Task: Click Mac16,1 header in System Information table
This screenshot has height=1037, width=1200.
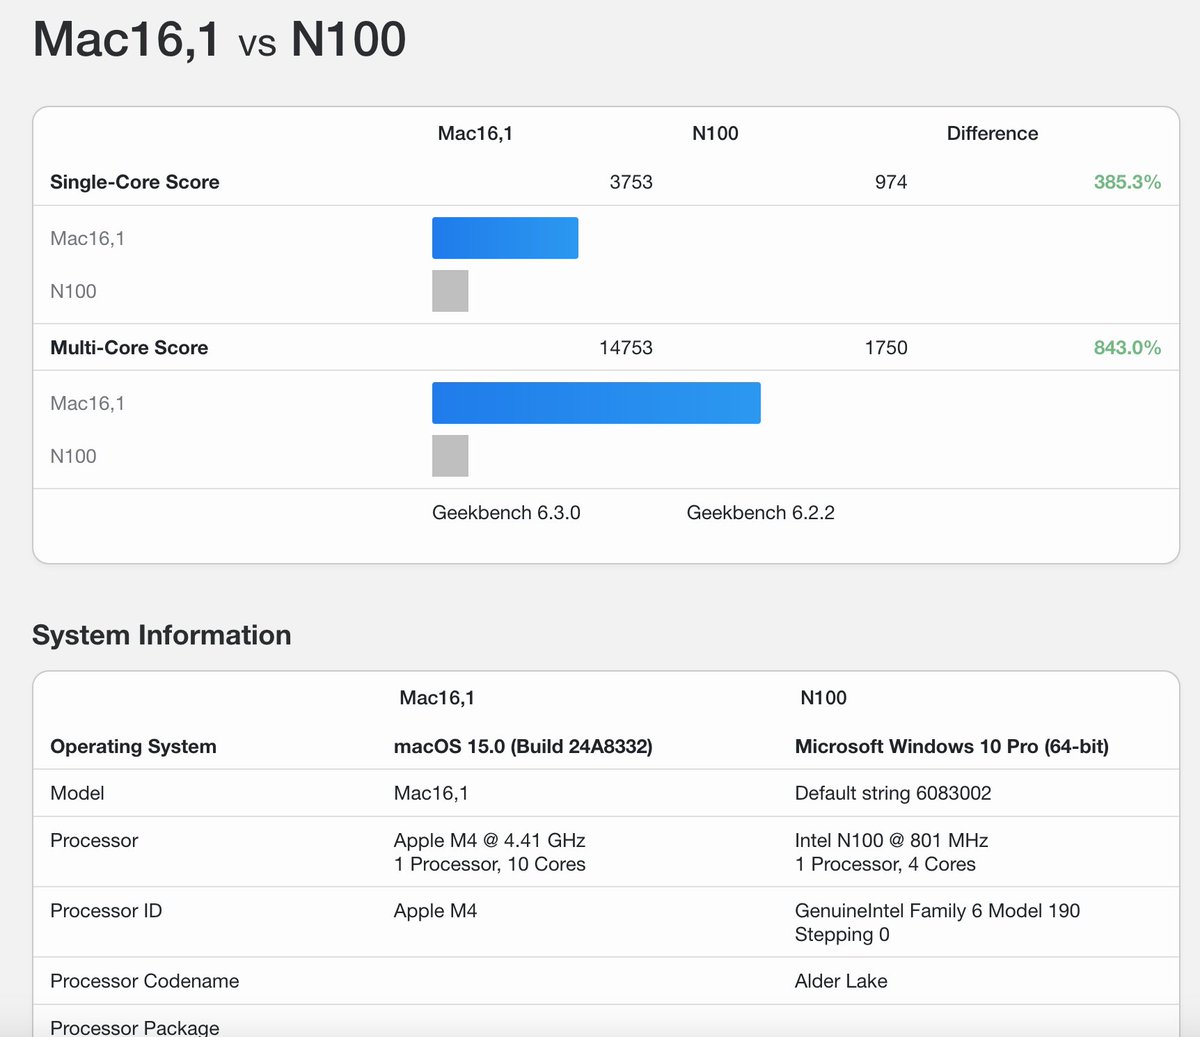Action: pyautogui.click(x=437, y=698)
